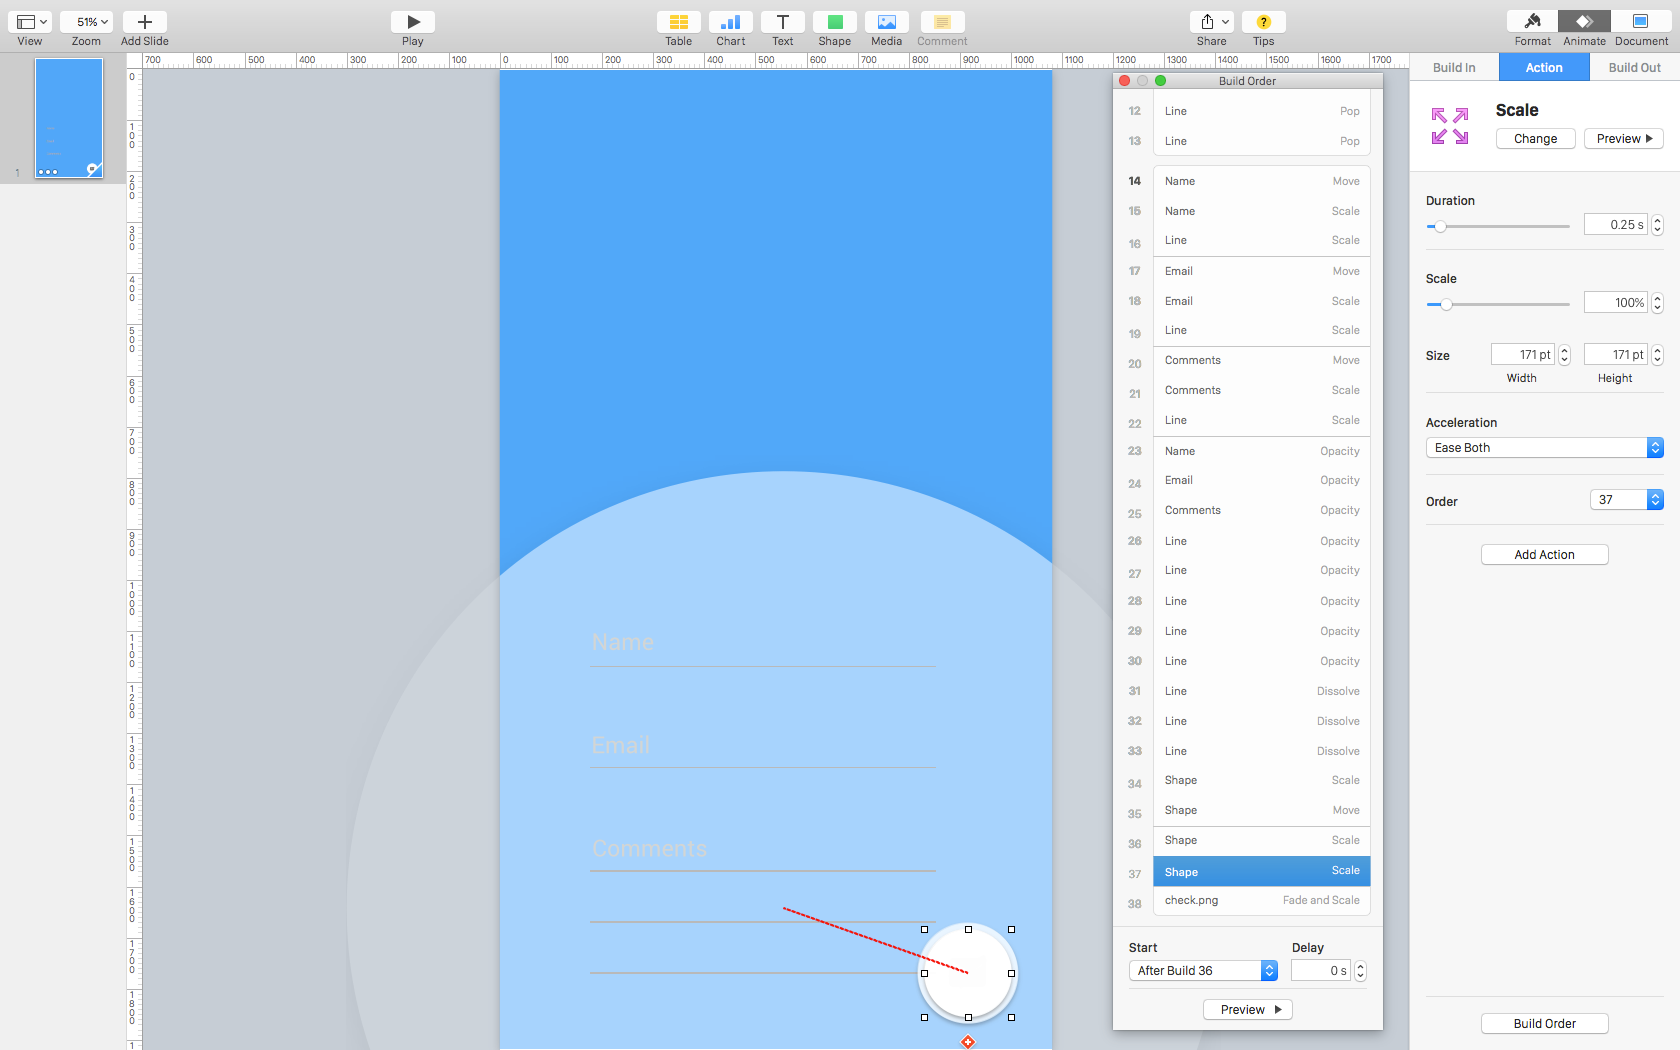
Task: Click the Width size field
Action: pyautogui.click(x=1523, y=355)
